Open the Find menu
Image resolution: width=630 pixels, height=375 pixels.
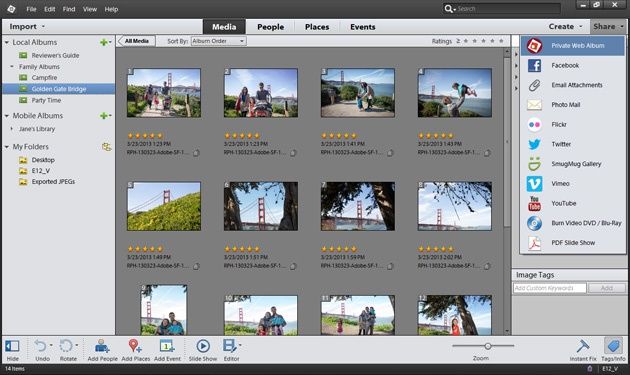[x=69, y=9]
